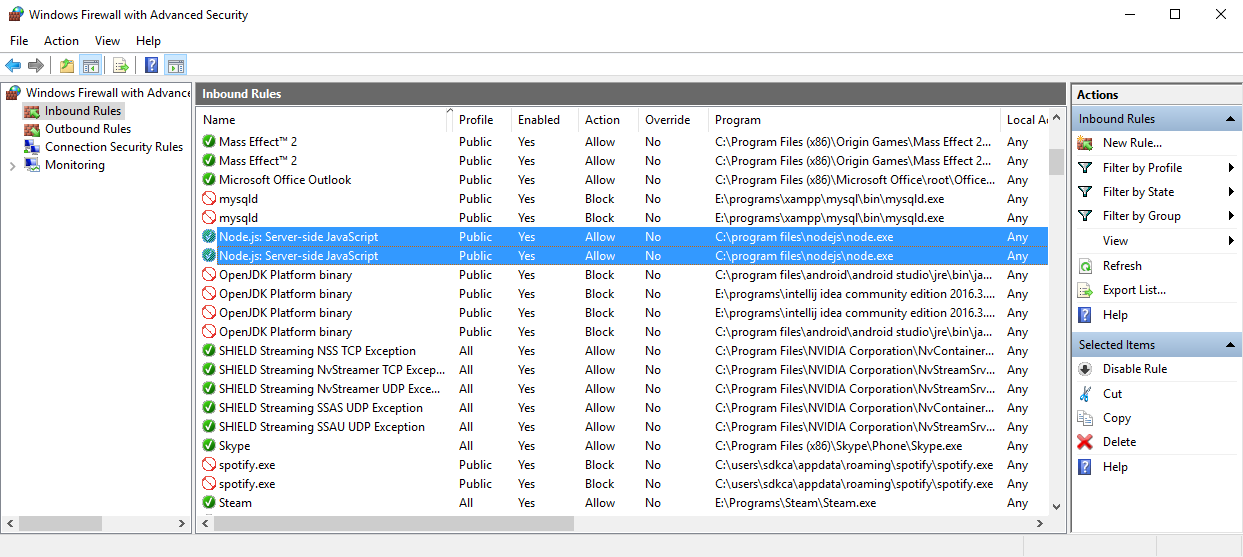This screenshot has height=557, width=1243.
Task: Click the blue question mark toolbar icon
Action: 151,66
